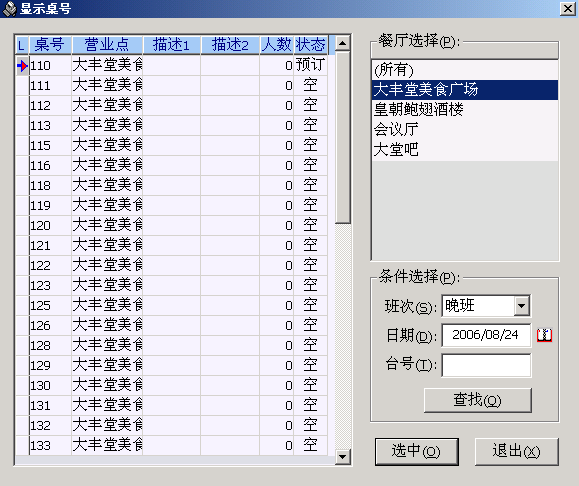Click the app icon in title bar
579x486 pixels.
[9, 9]
